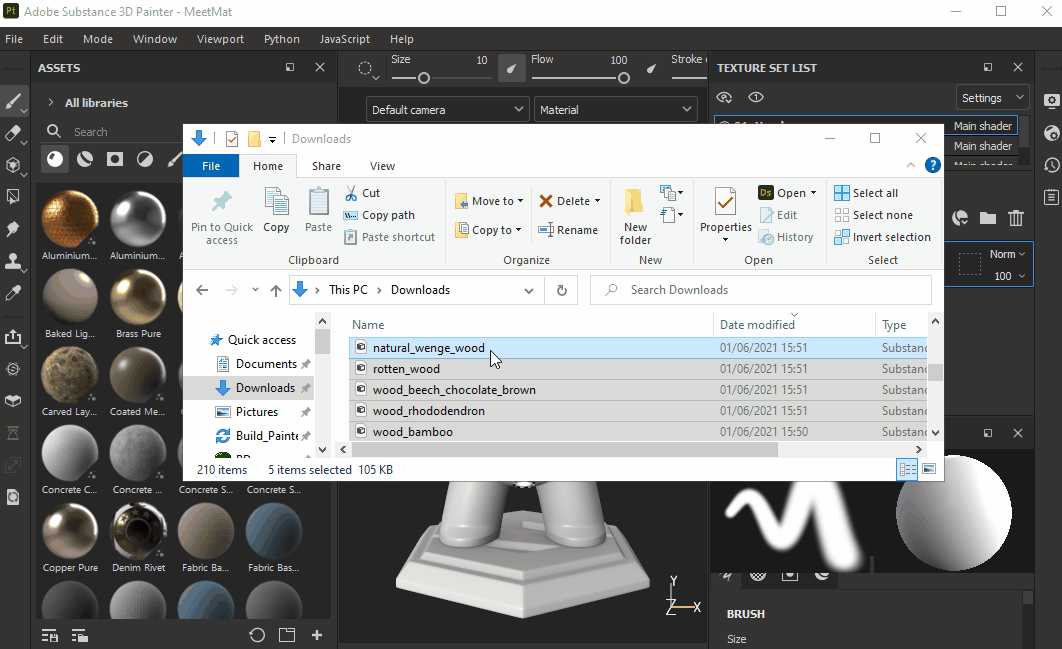
Task: Open the Default camera dropdown
Action: tap(447, 110)
